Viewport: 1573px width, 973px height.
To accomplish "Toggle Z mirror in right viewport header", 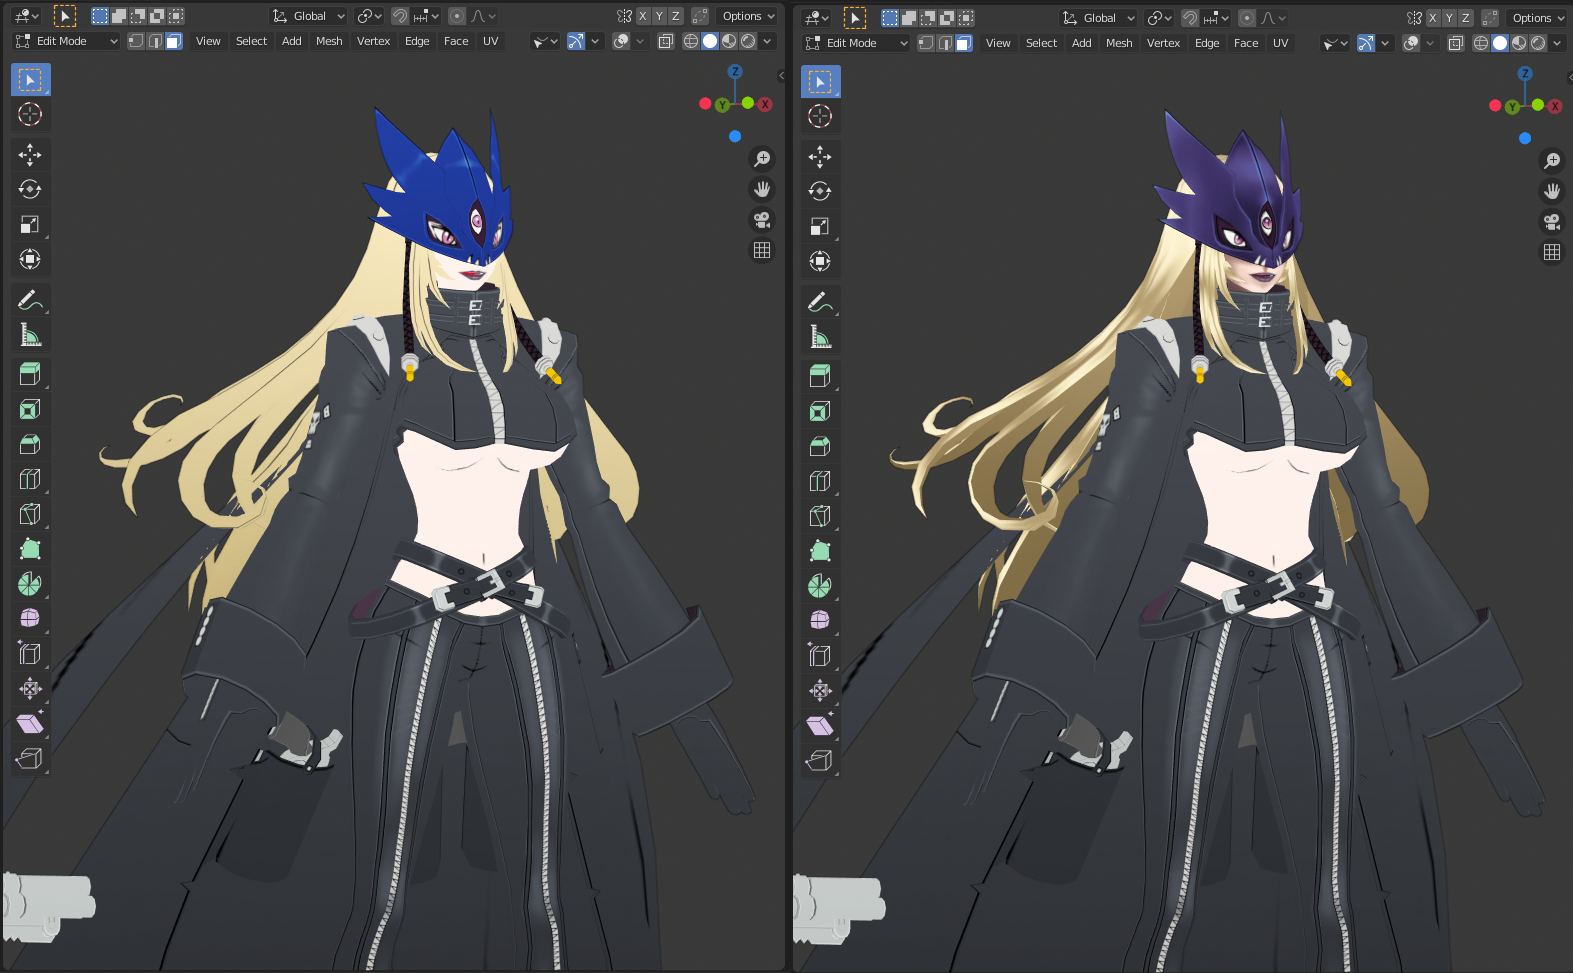I will coord(1466,18).
